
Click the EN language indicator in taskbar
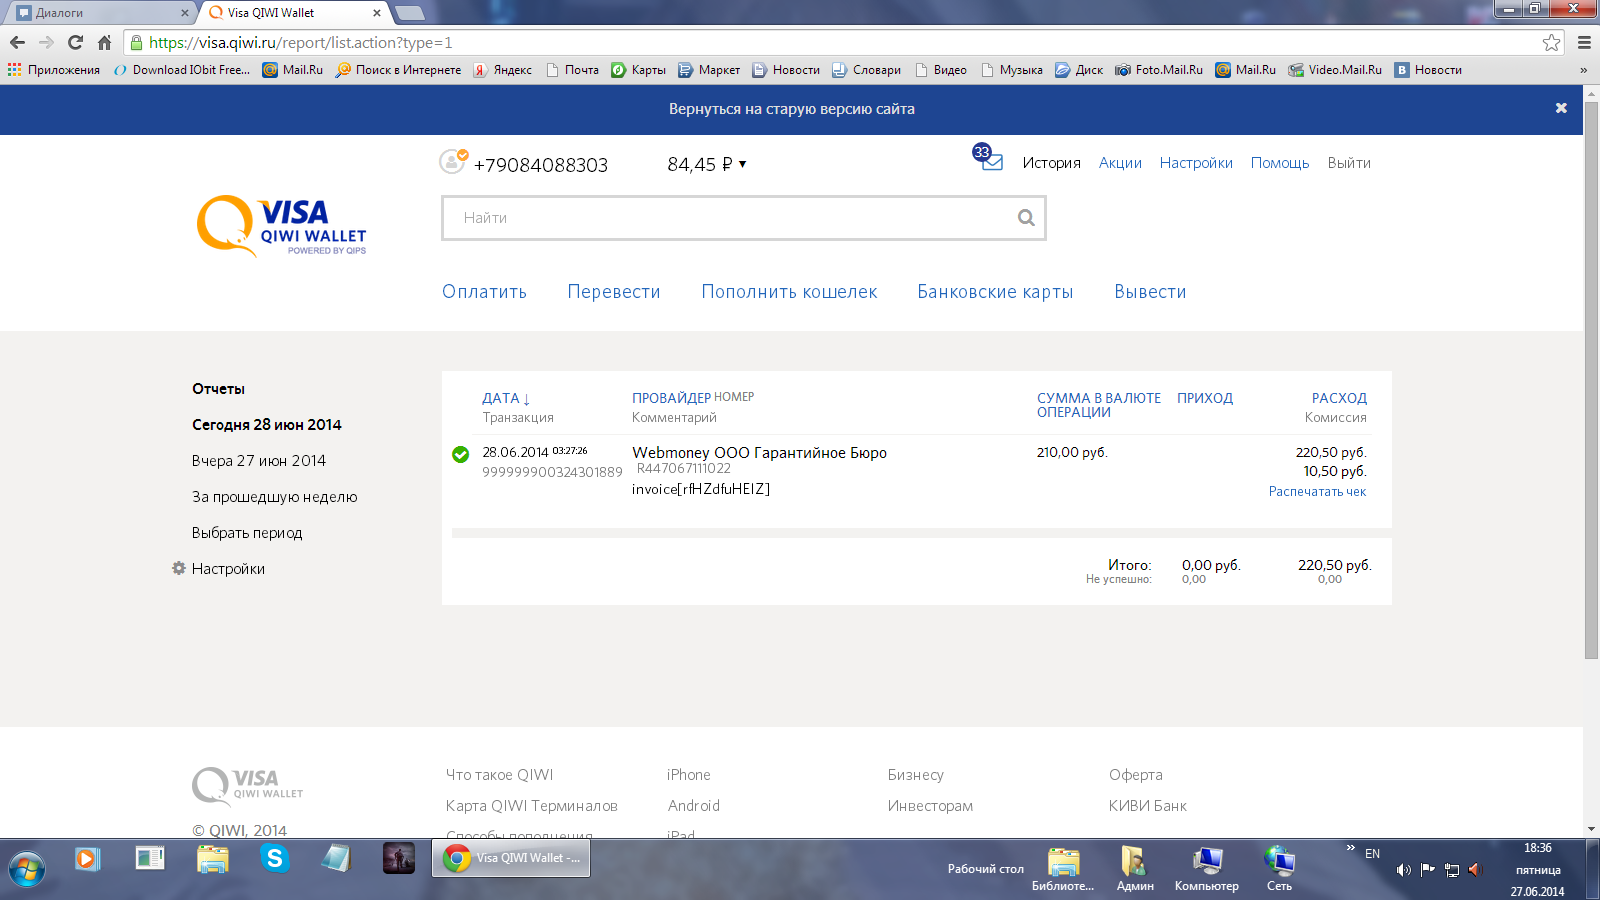1372,854
